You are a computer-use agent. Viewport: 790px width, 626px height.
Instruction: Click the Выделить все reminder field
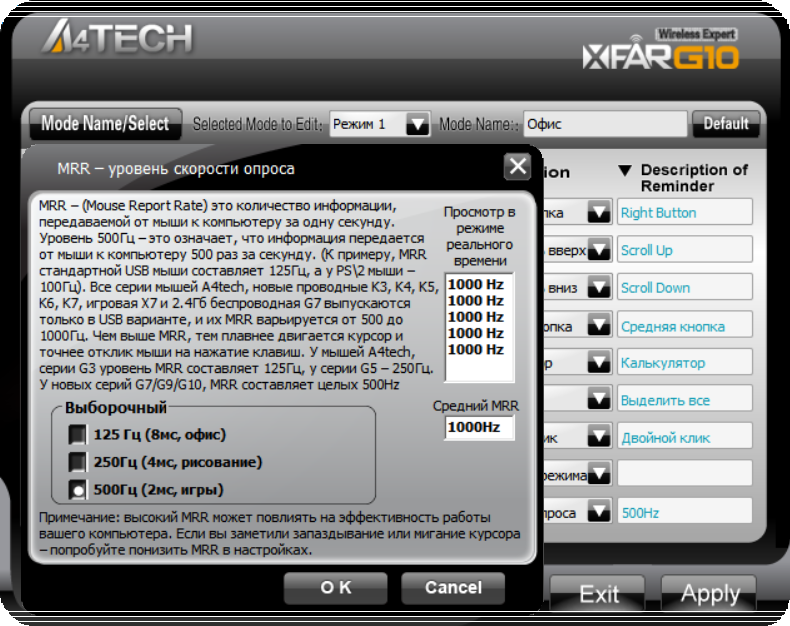pos(685,400)
